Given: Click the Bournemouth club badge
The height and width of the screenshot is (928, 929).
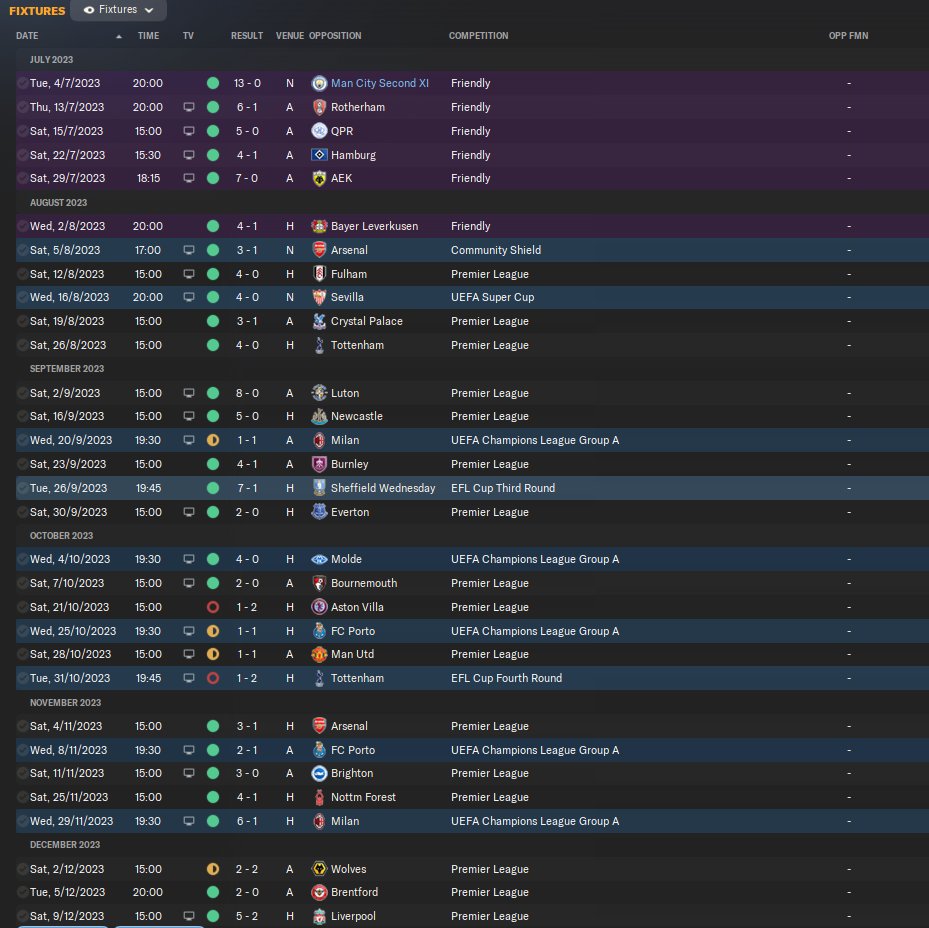Looking at the screenshot, I should 319,583.
